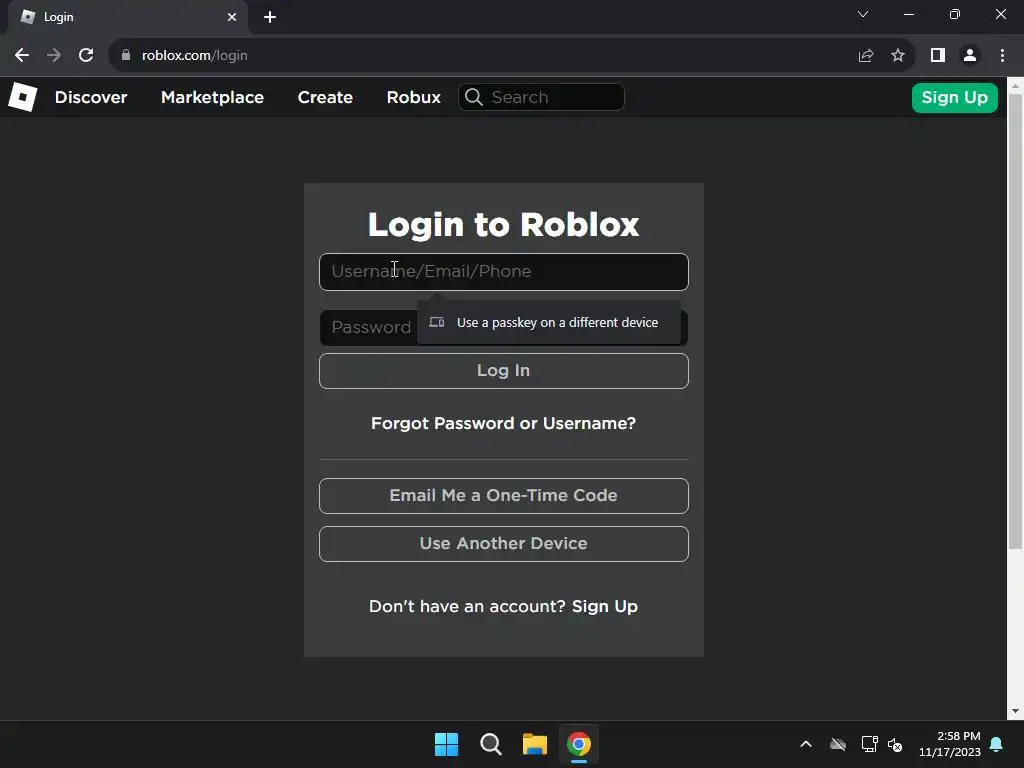Open the Robux nav item

click(x=413, y=97)
